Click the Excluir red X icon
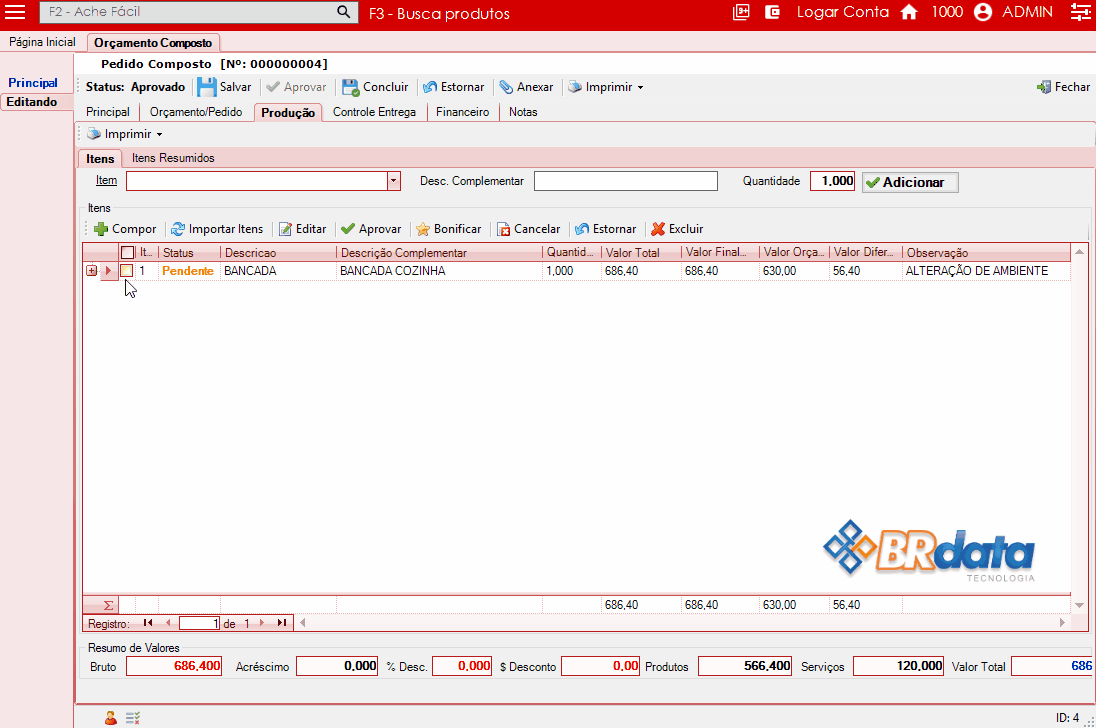1096x728 pixels. click(x=658, y=229)
